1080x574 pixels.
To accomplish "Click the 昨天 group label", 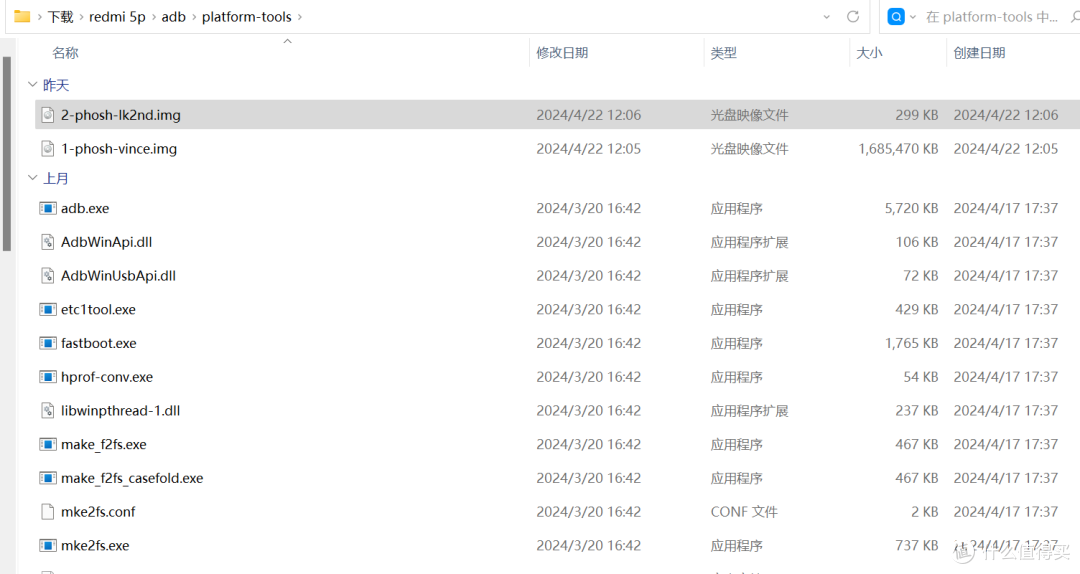I will click(56, 85).
